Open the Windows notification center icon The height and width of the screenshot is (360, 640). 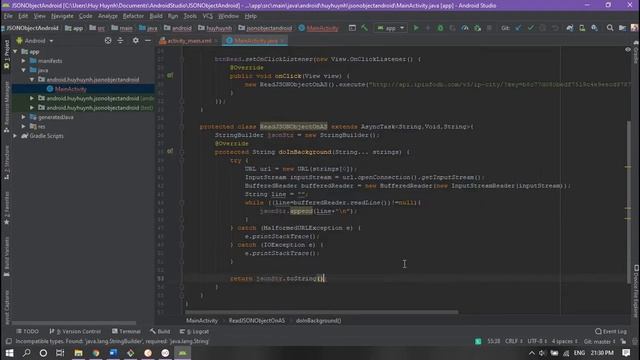pos(627,353)
